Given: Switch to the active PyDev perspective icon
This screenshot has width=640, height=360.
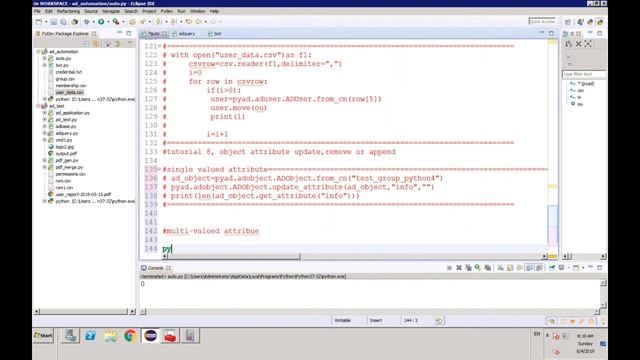Looking at the screenshot, I should coord(600,22).
